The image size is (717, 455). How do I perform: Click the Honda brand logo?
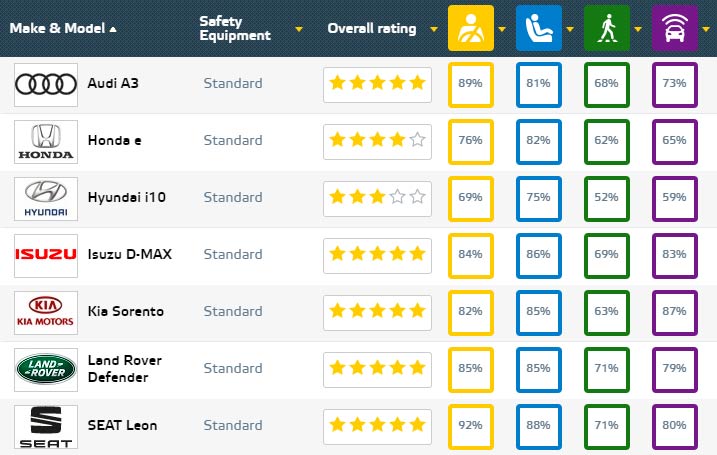click(46, 141)
